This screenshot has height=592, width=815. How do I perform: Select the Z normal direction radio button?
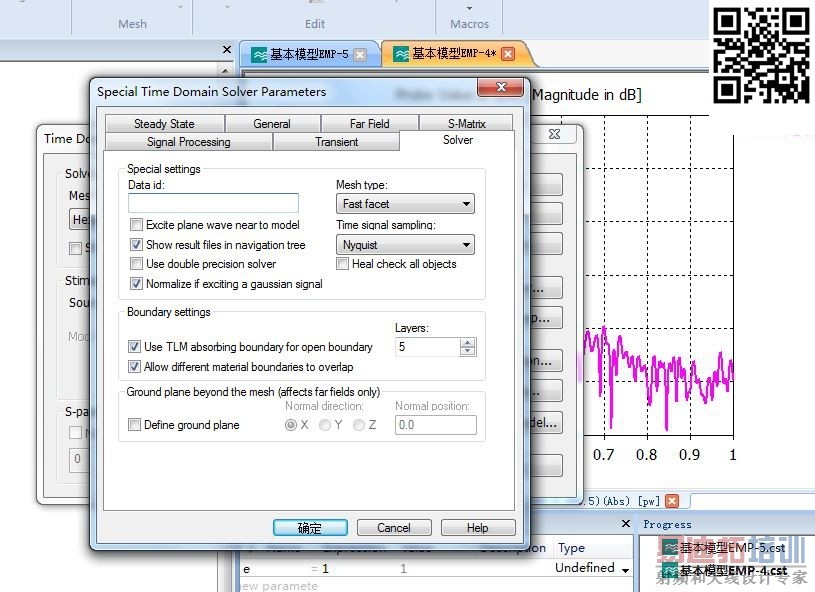(x=359, y=425)
